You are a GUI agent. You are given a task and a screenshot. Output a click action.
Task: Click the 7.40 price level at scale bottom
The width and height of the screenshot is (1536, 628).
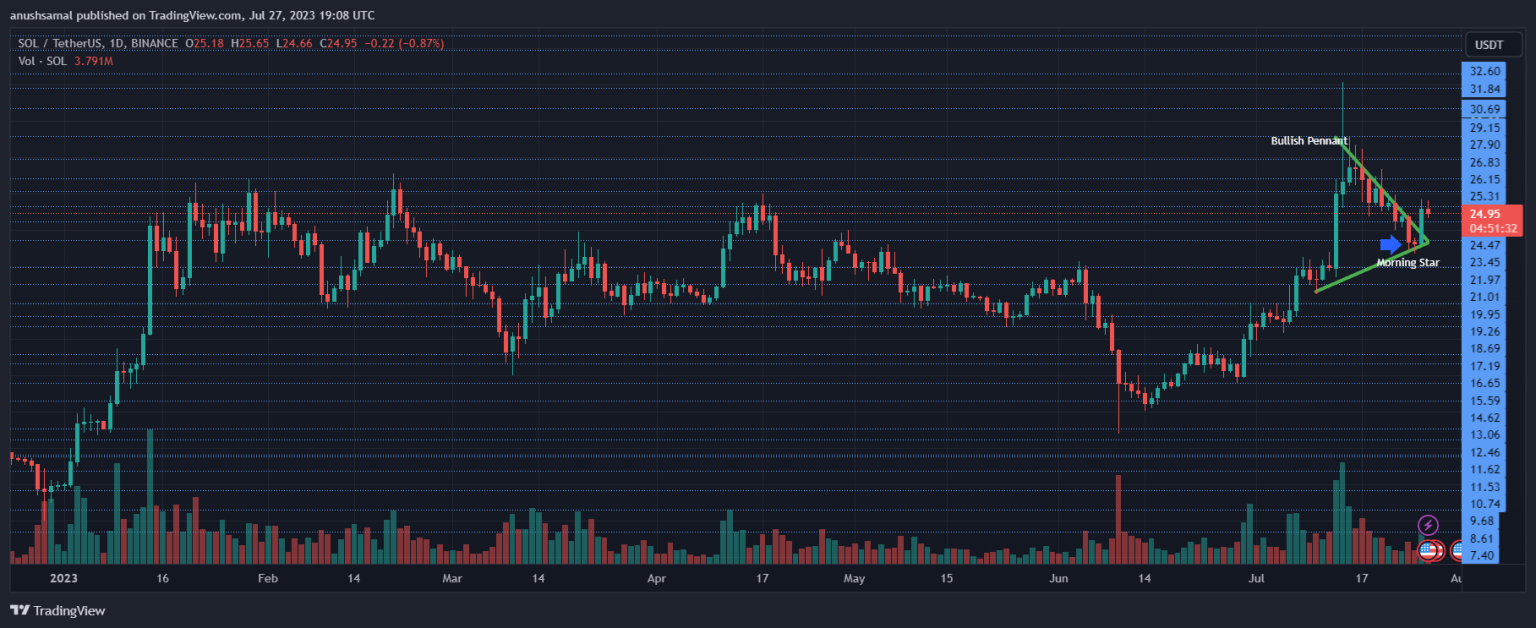1482,555
